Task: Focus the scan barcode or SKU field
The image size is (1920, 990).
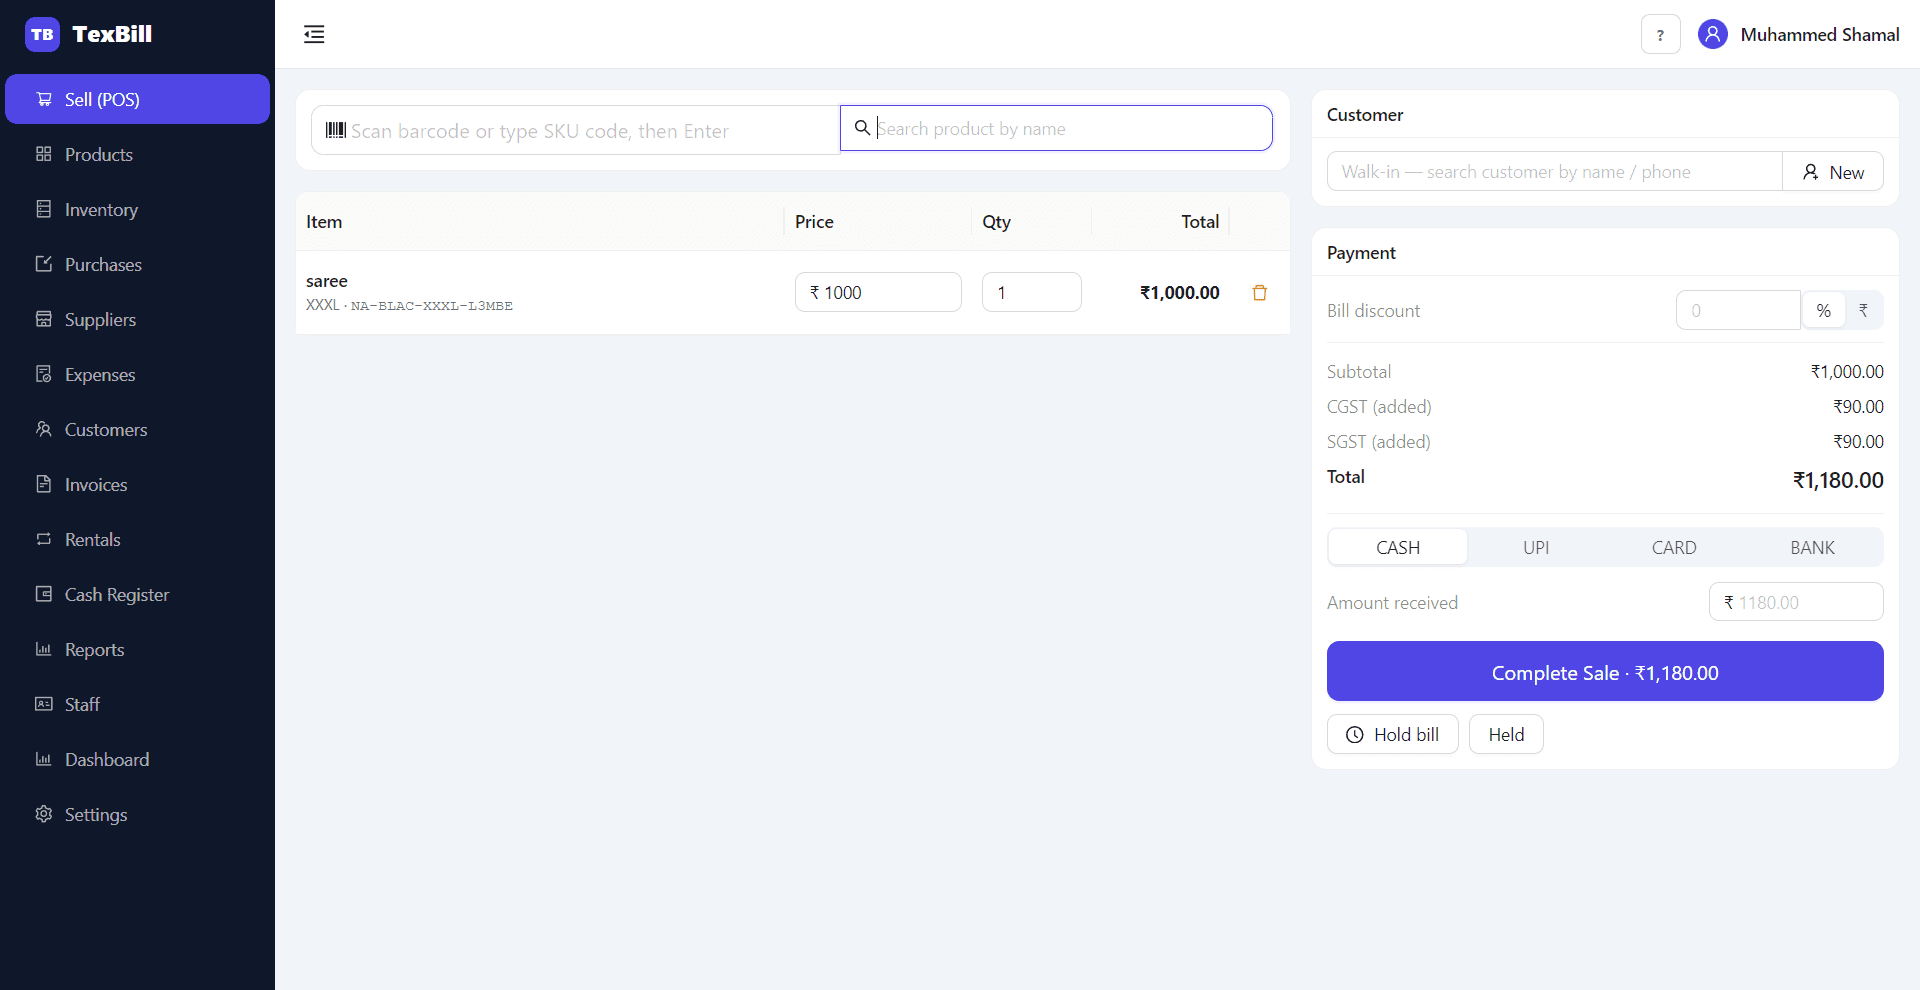Action: 576,130
